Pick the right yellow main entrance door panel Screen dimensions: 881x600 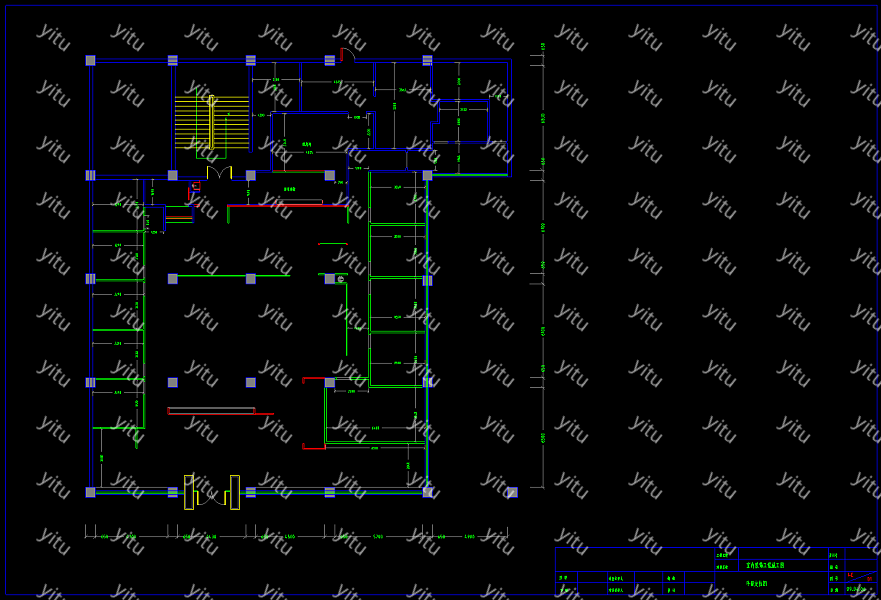tap(235, 491)
